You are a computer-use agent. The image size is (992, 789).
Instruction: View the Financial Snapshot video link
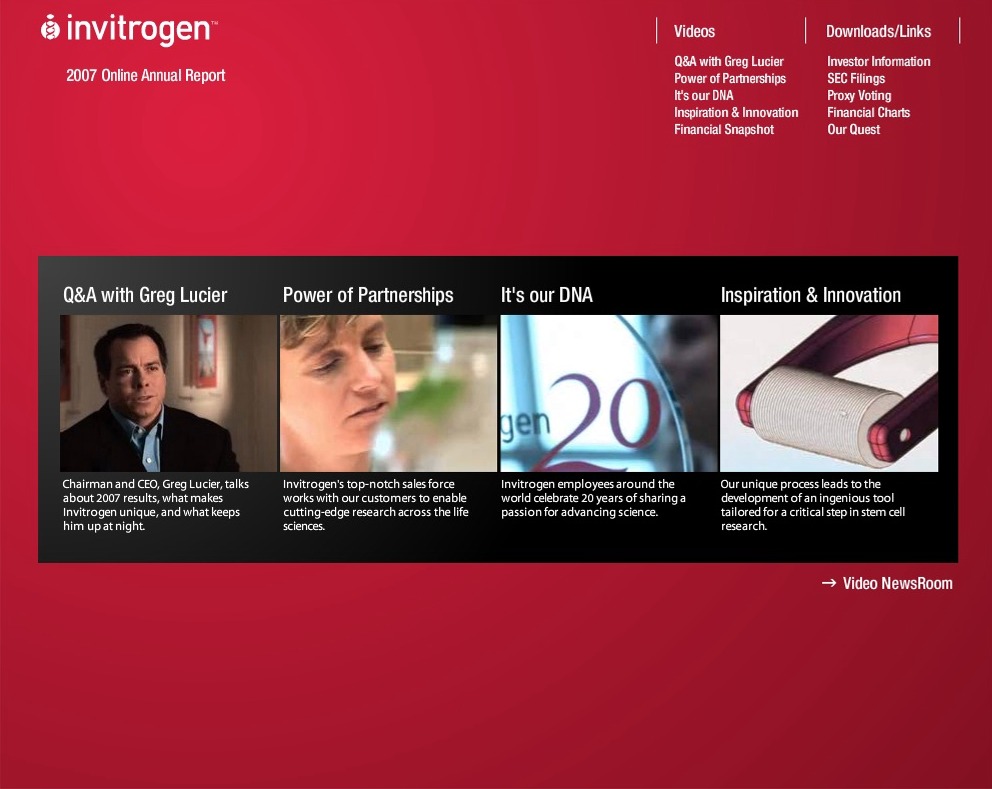pyautogui.click(x=723, y=130)
